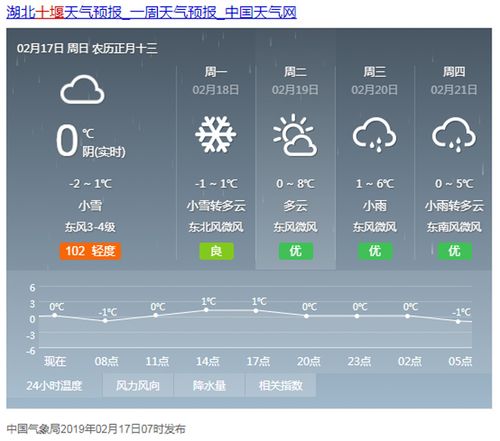Screen dimensions: 500x441
Task: Click Wednesday's range 1 ~ 6℃
Action: click(375, 184)
